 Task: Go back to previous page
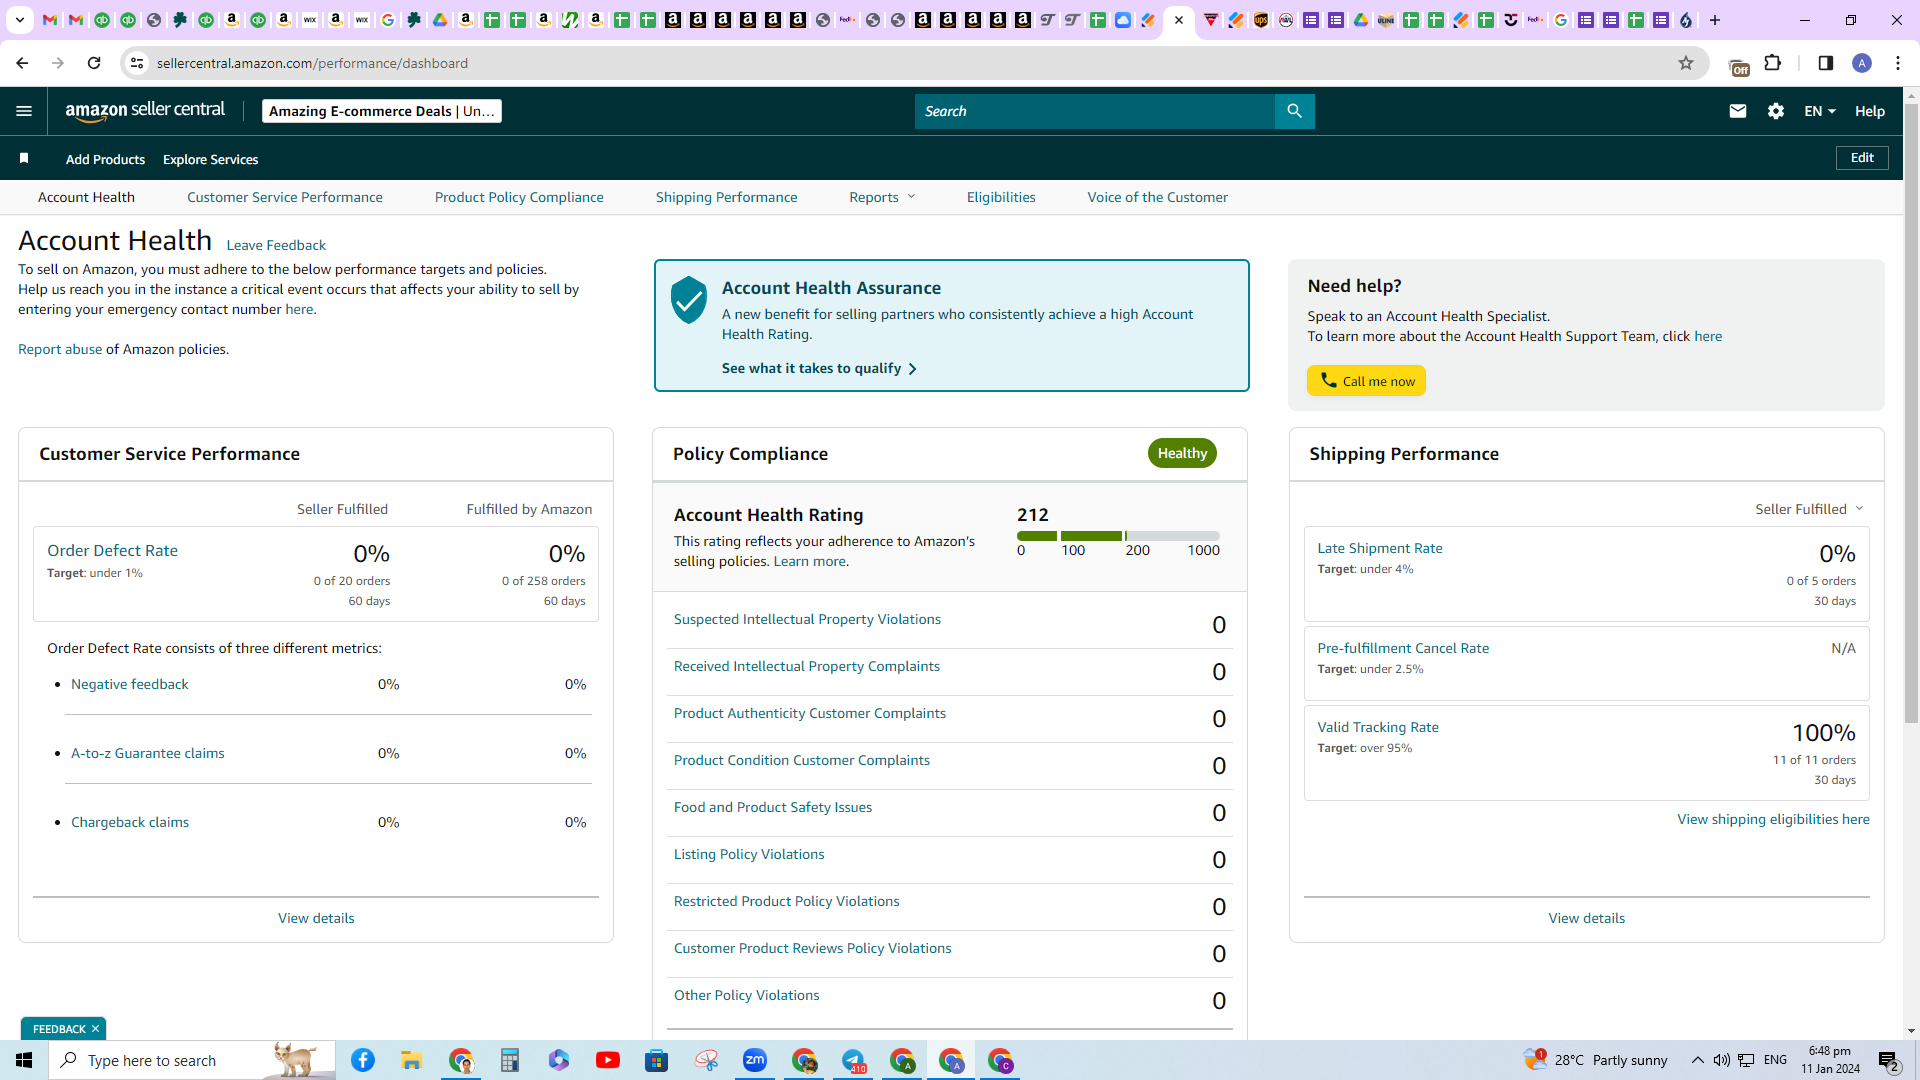coord(22,63)
